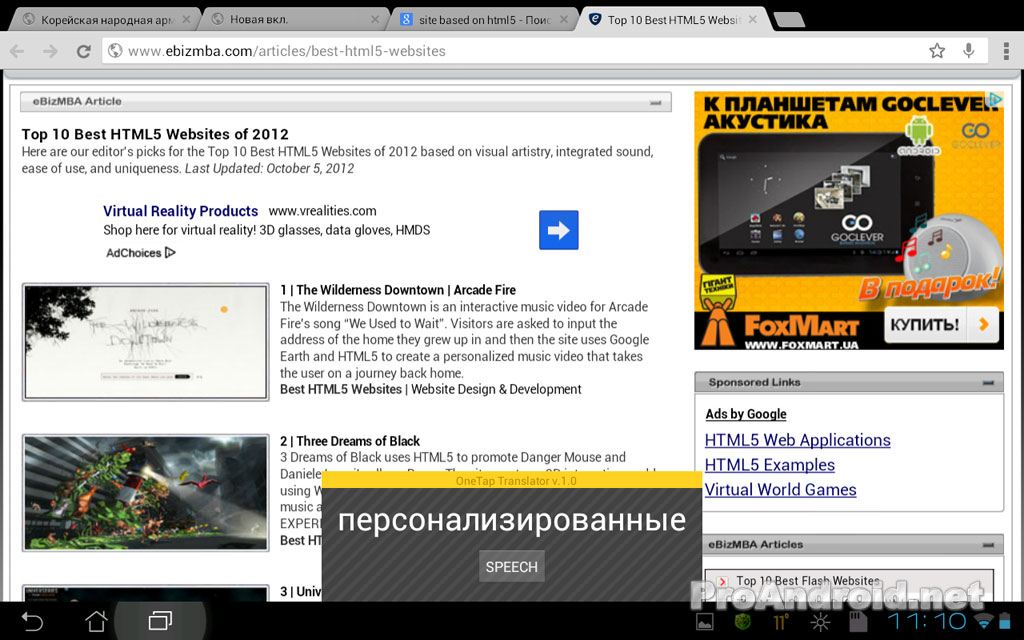Click brightness sun icon in status bar

point(820,622)
